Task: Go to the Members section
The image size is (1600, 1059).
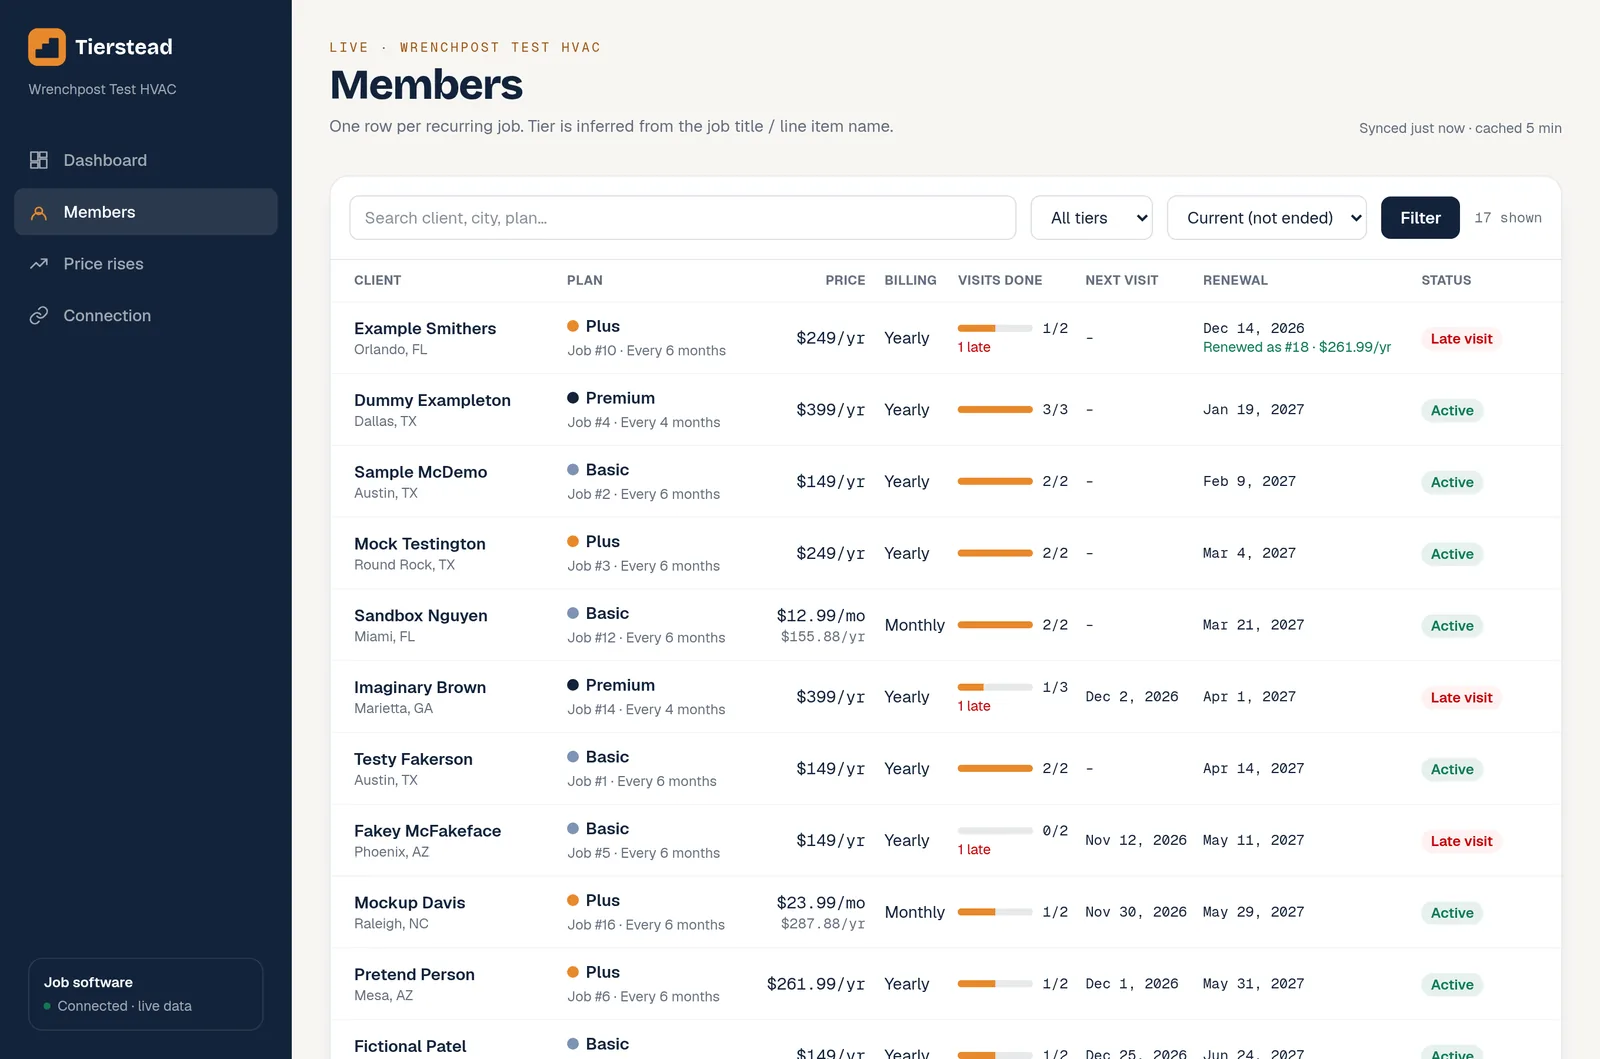Action: coord(146,212)
